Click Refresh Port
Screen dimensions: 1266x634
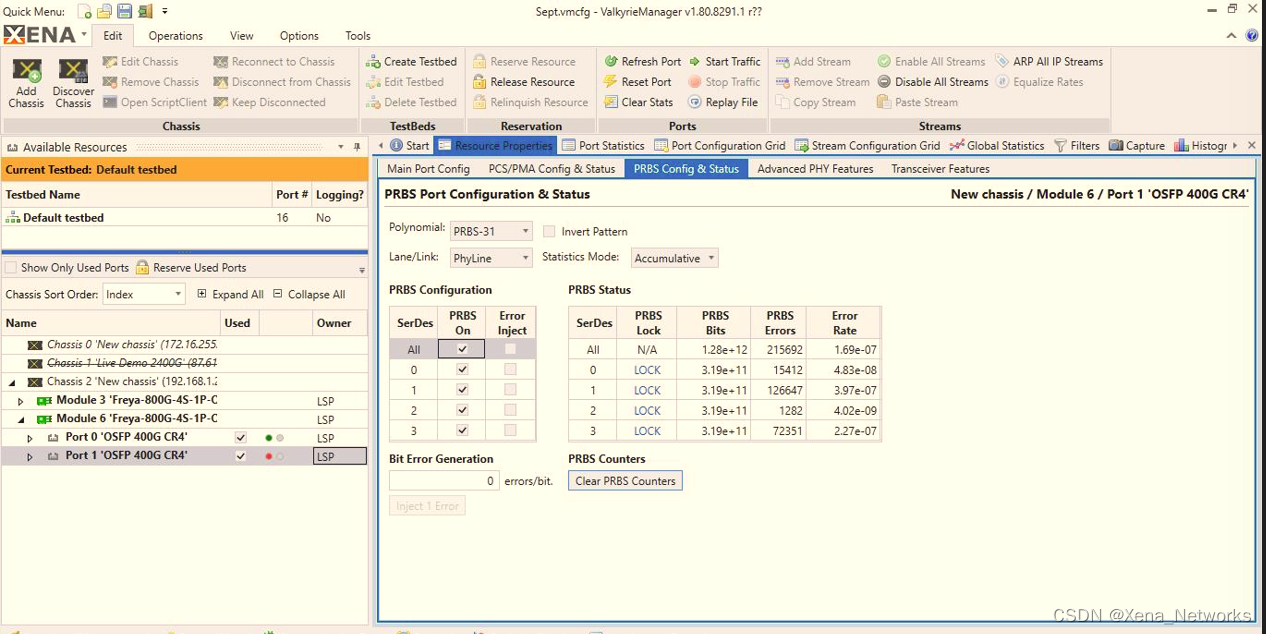point(643,61)
